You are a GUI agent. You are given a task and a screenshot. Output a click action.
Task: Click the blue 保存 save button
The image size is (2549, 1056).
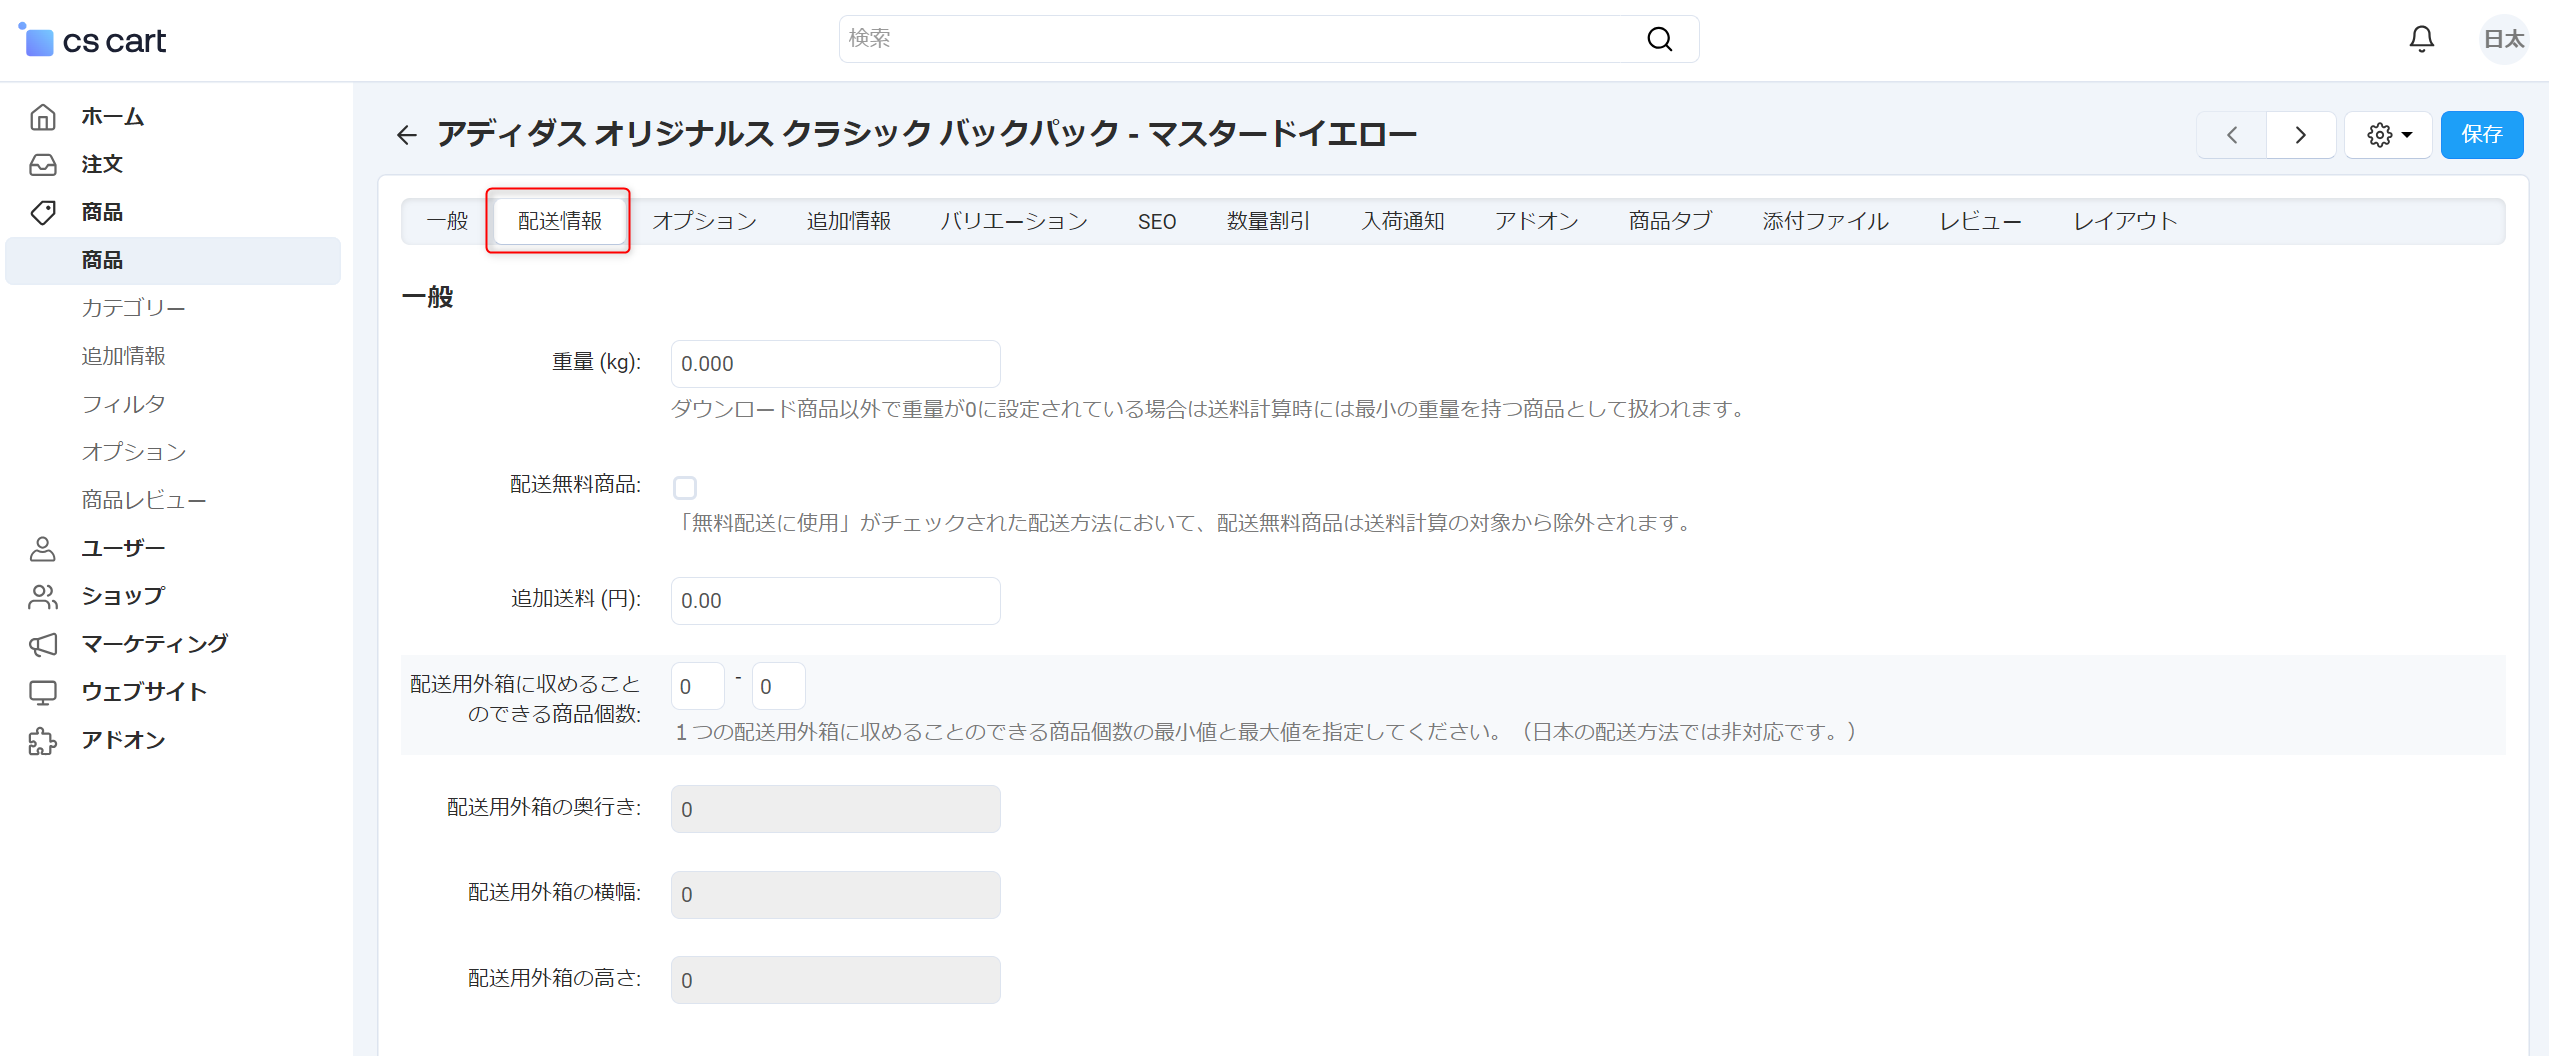click(2481, 135)
